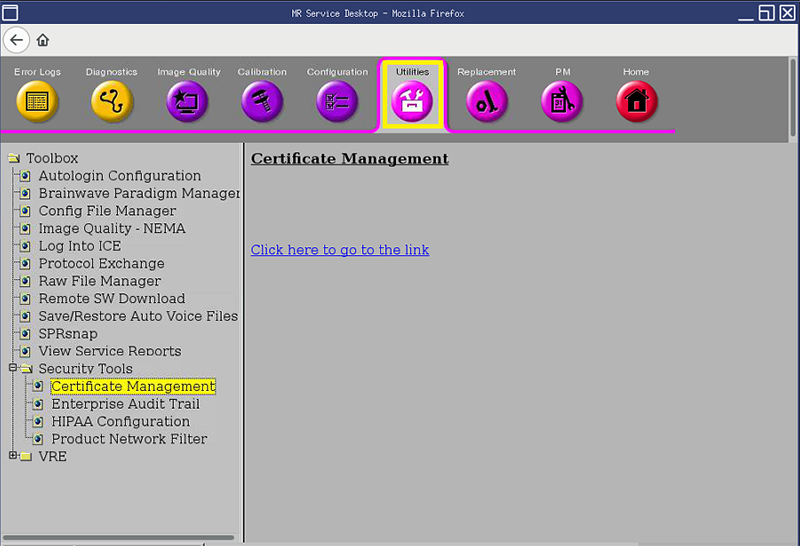Follow the 'Click here to go to the link' hyperlink
The height and width of the screenshot is (547, 800).
[x=340, y=250]
